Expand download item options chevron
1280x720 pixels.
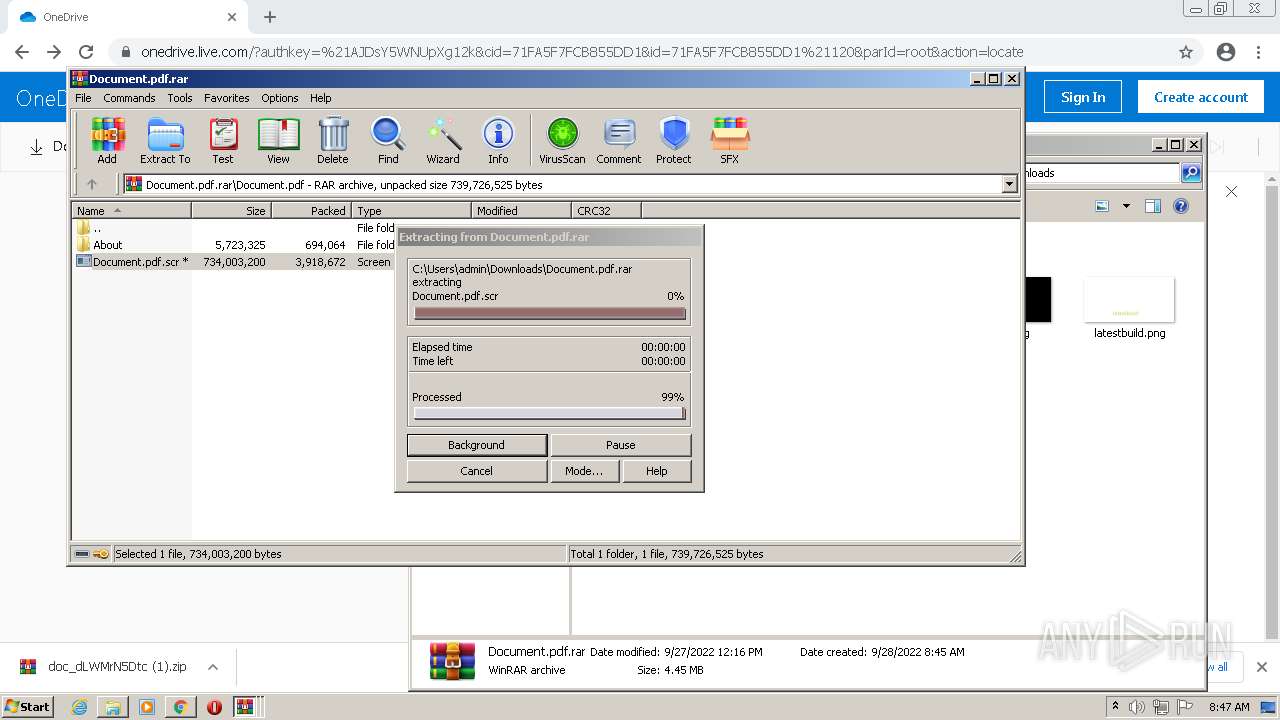[x=212, y=667]
